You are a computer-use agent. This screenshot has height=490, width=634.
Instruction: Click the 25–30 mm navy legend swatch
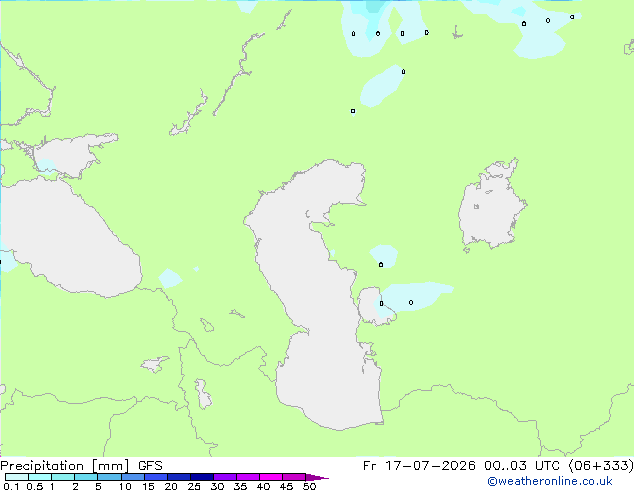(202, 477)
